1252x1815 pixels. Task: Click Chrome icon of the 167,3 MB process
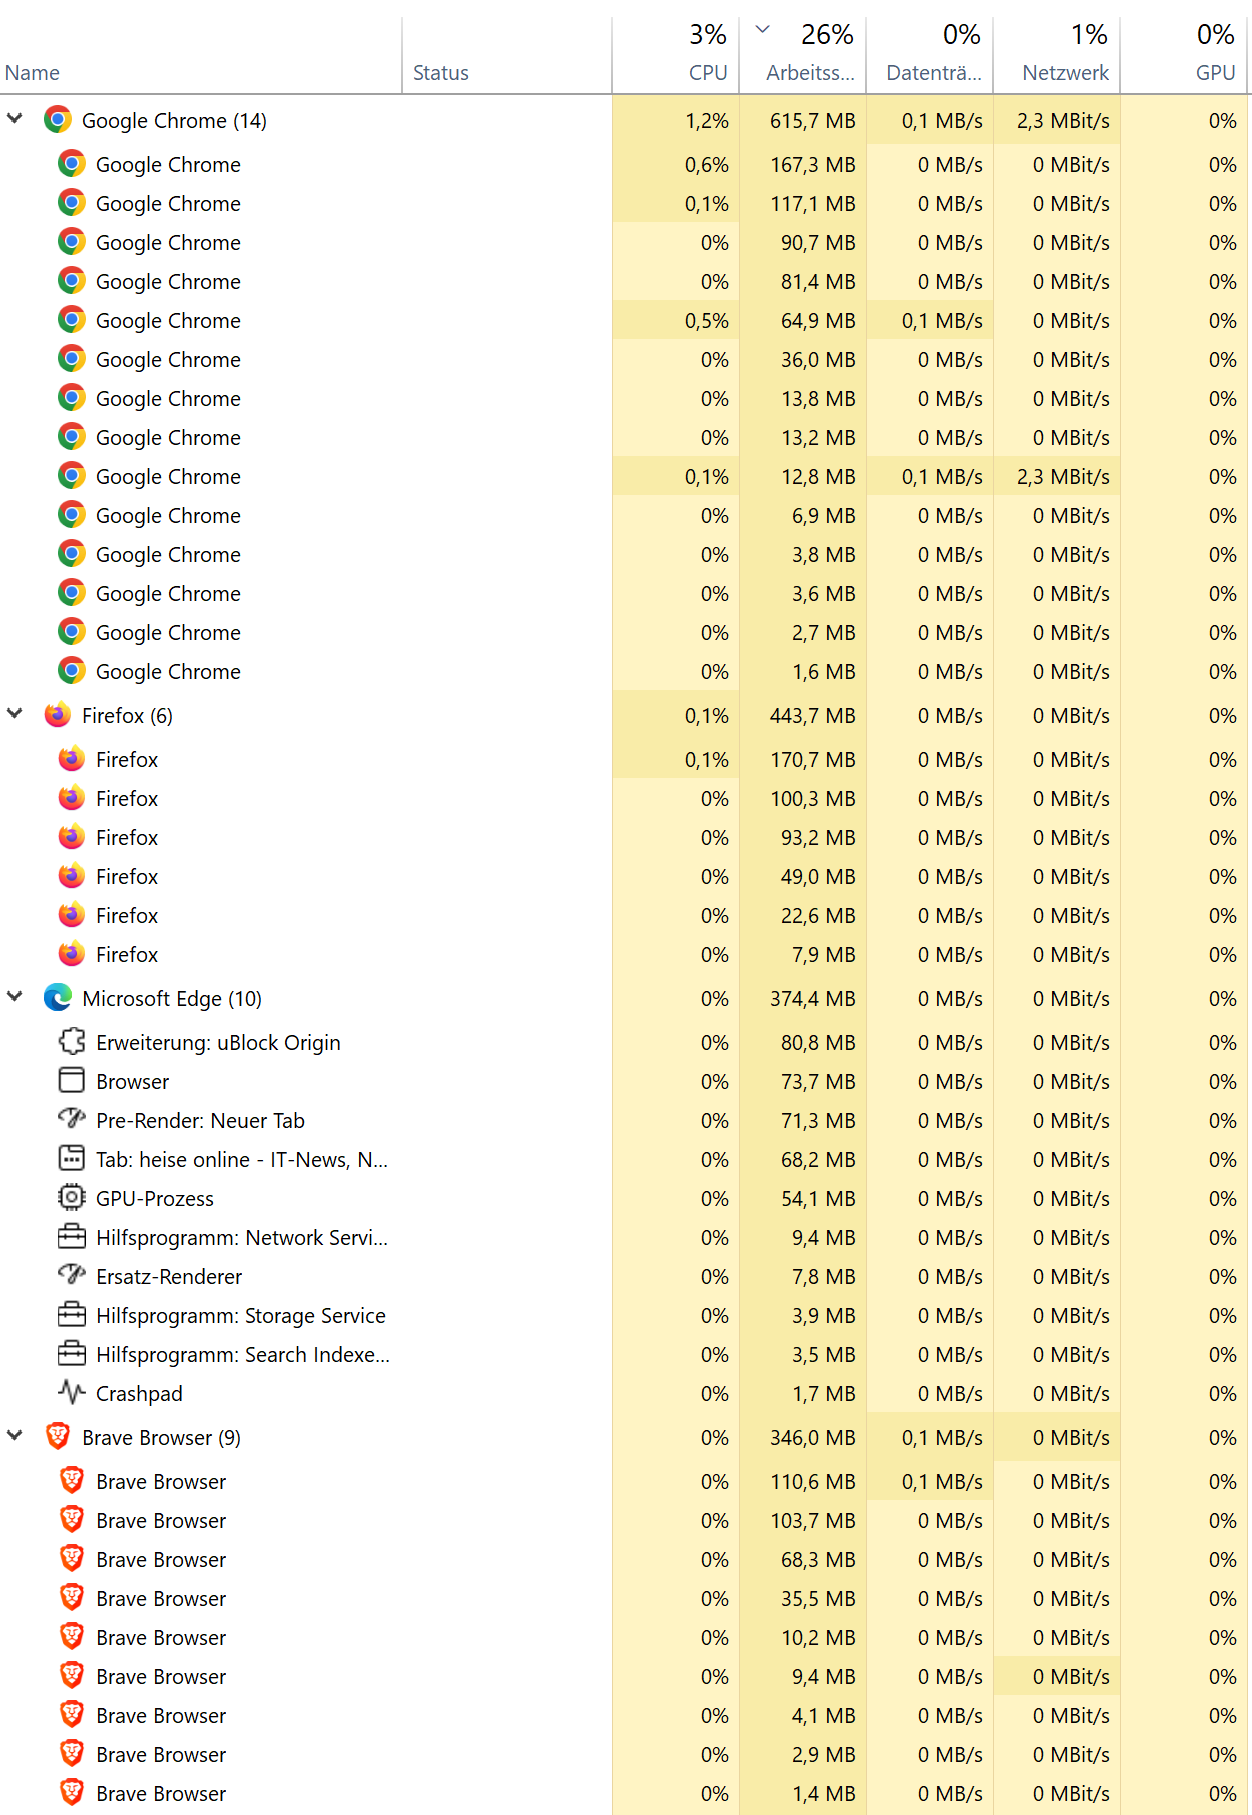(x=72, y=164)
